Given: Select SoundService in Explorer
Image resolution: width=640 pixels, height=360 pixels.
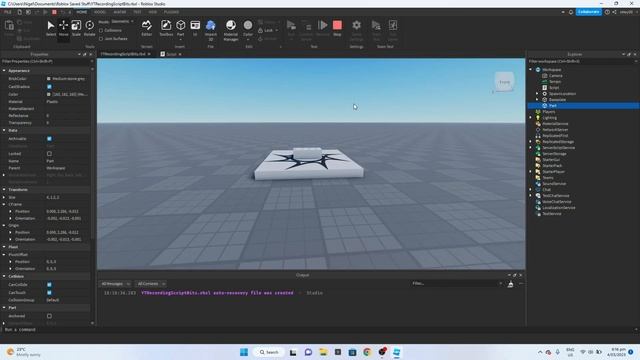Looking at the screenshot, I should pyautogui.click(x=554, y=184).
